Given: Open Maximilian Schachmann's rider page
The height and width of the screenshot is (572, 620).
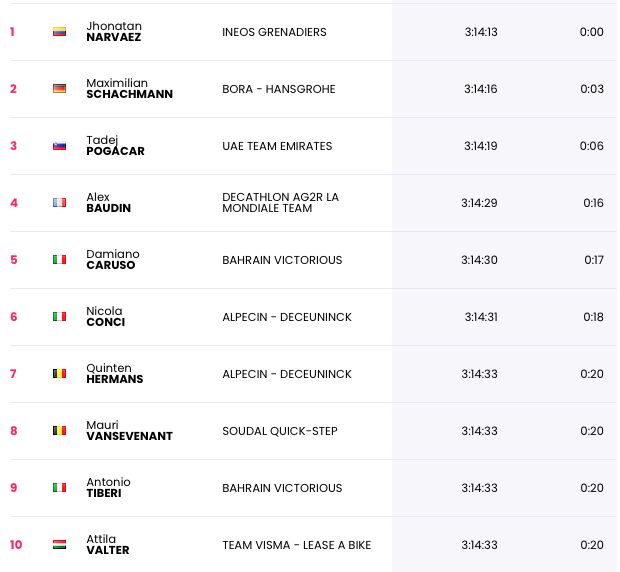Looking at the screenshot, I should click(x=129, y=89).
